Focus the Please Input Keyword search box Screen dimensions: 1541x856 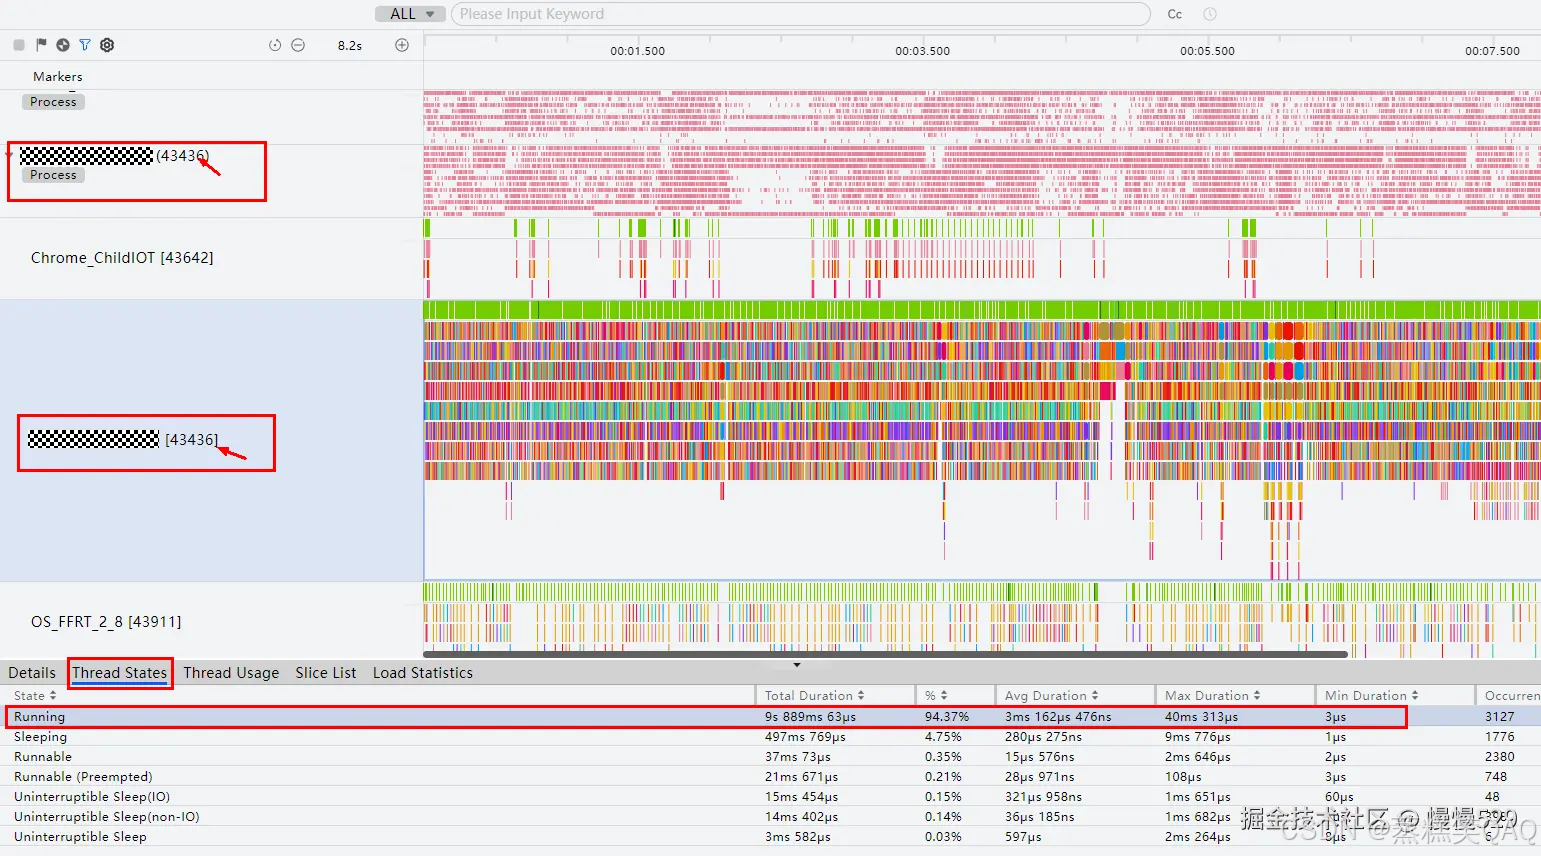pyautogui.click(x=800, y=14)
